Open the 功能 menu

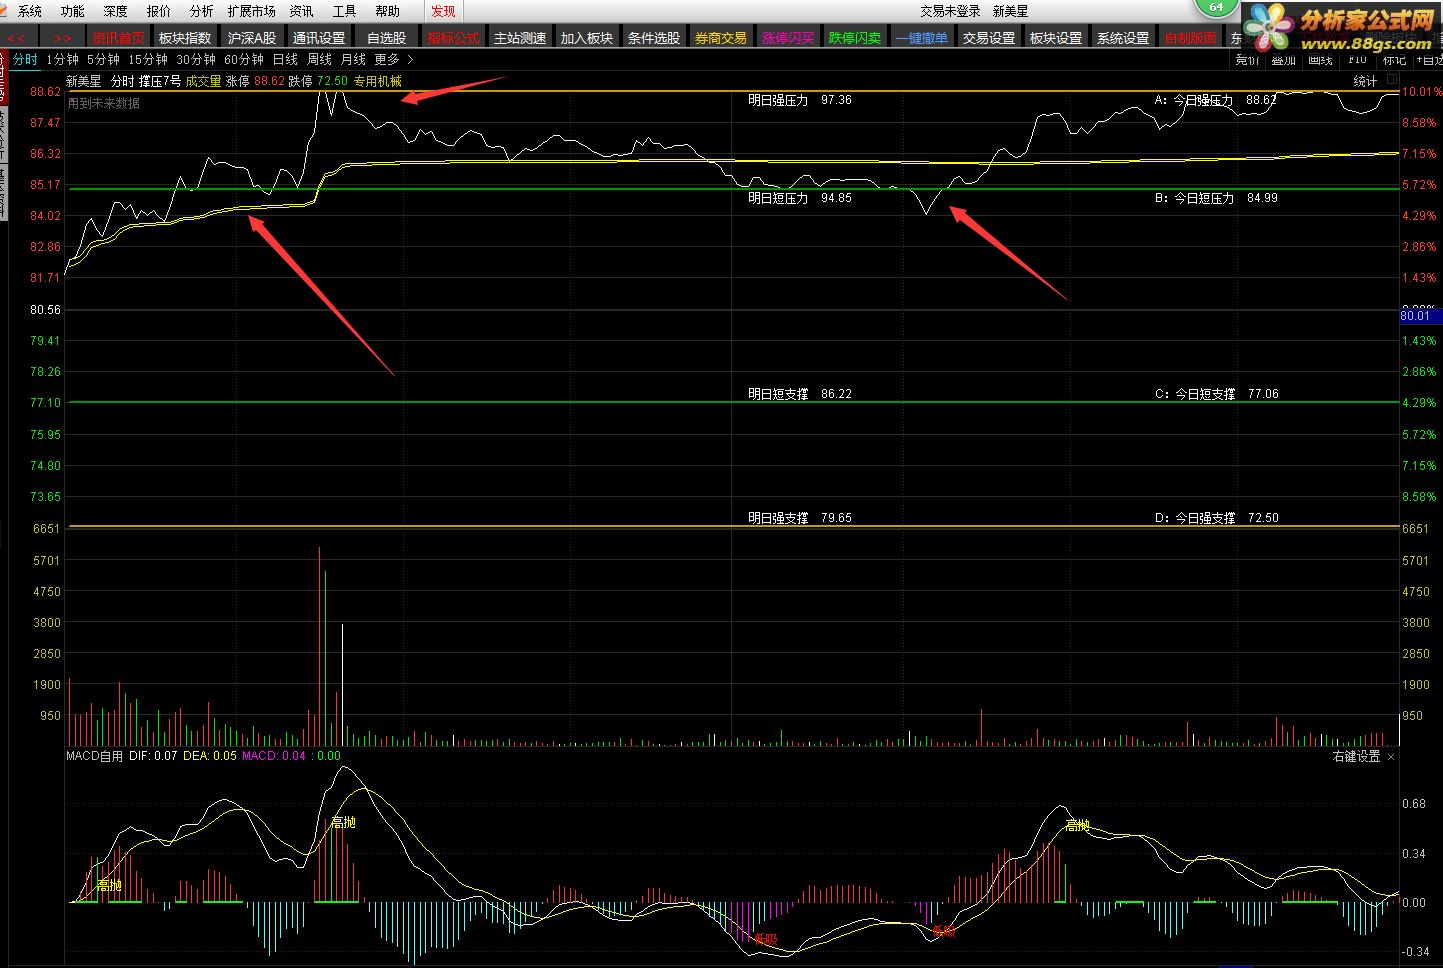pos(73,11)
